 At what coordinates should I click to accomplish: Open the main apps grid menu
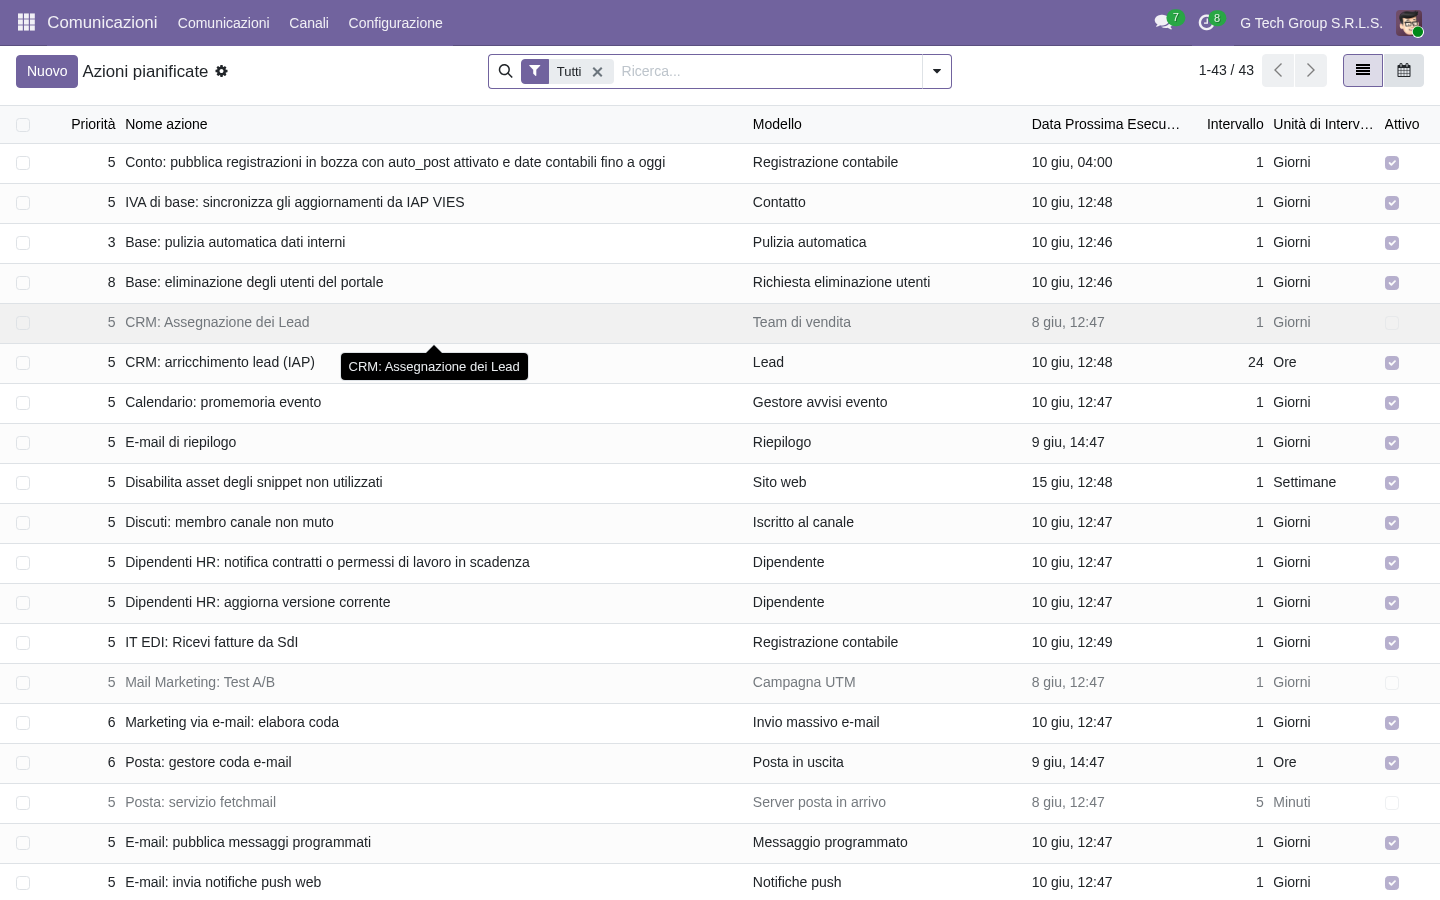[27, 22]
